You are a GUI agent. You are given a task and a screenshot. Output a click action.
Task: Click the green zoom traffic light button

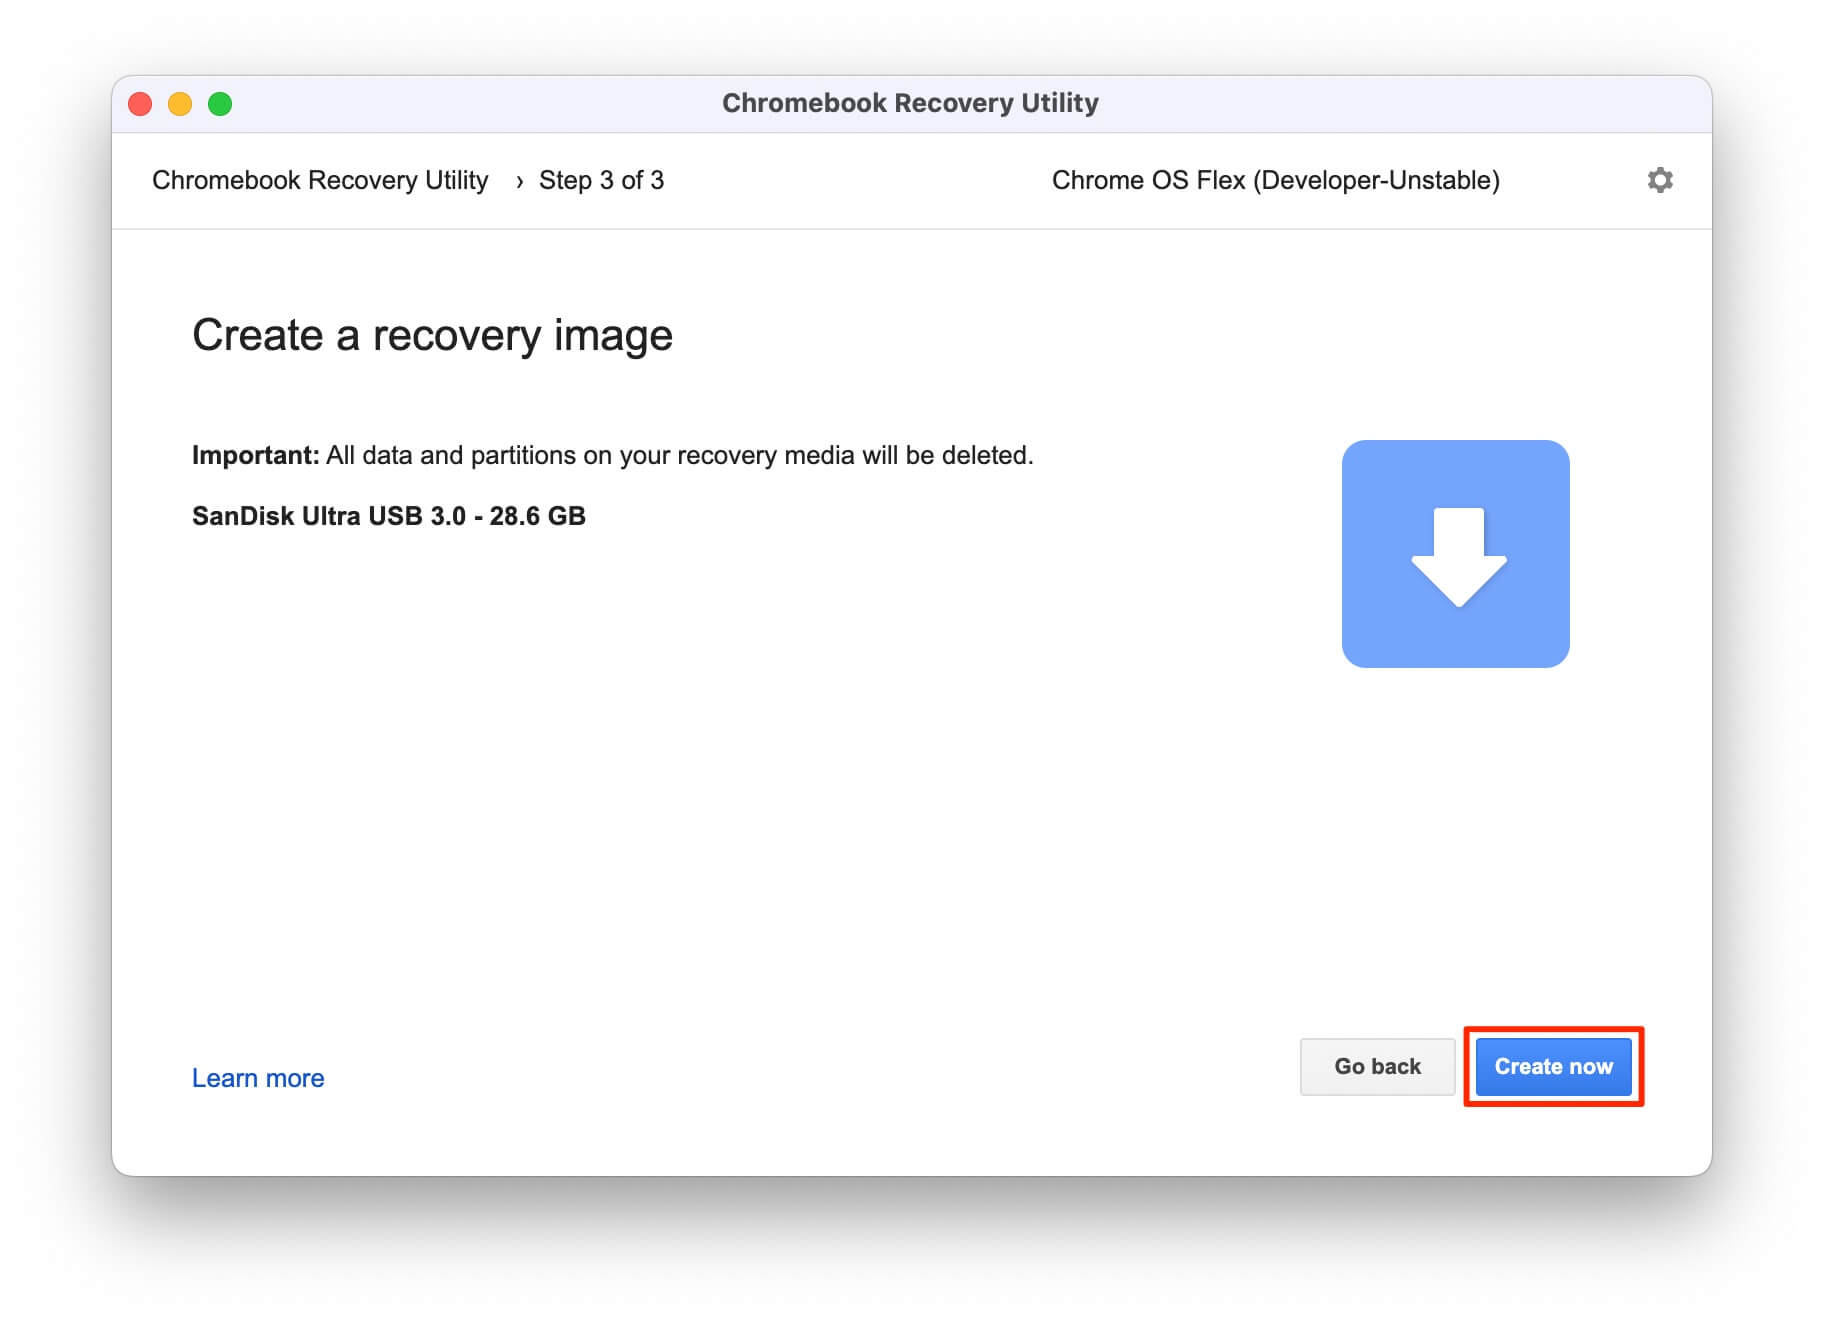pyautogui.click(x=220, y=103)
